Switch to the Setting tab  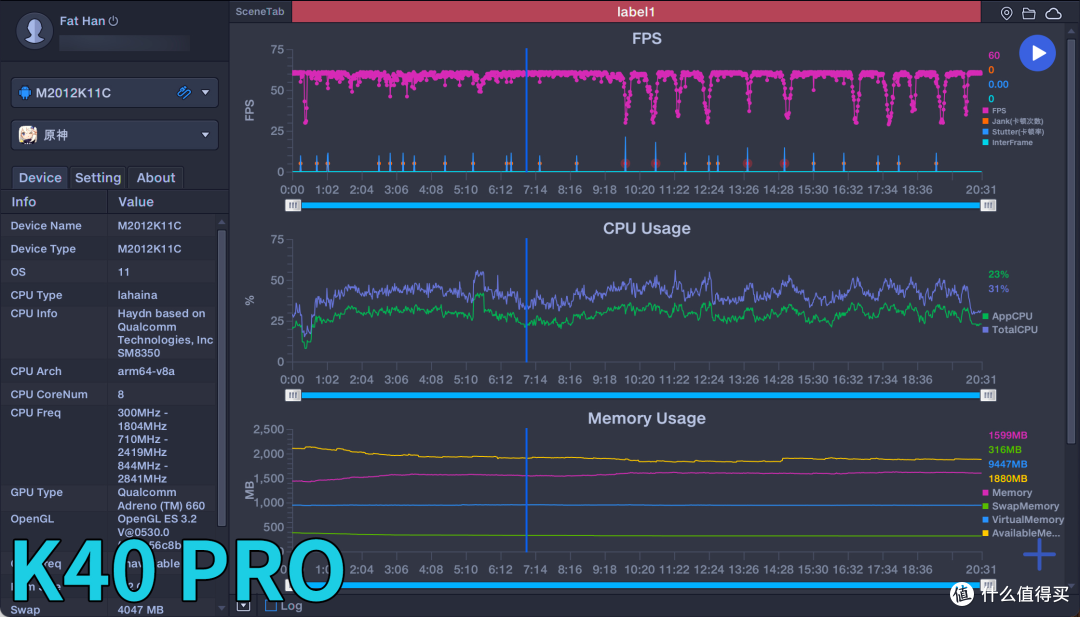pyautogui.click(x=98, y=178)
